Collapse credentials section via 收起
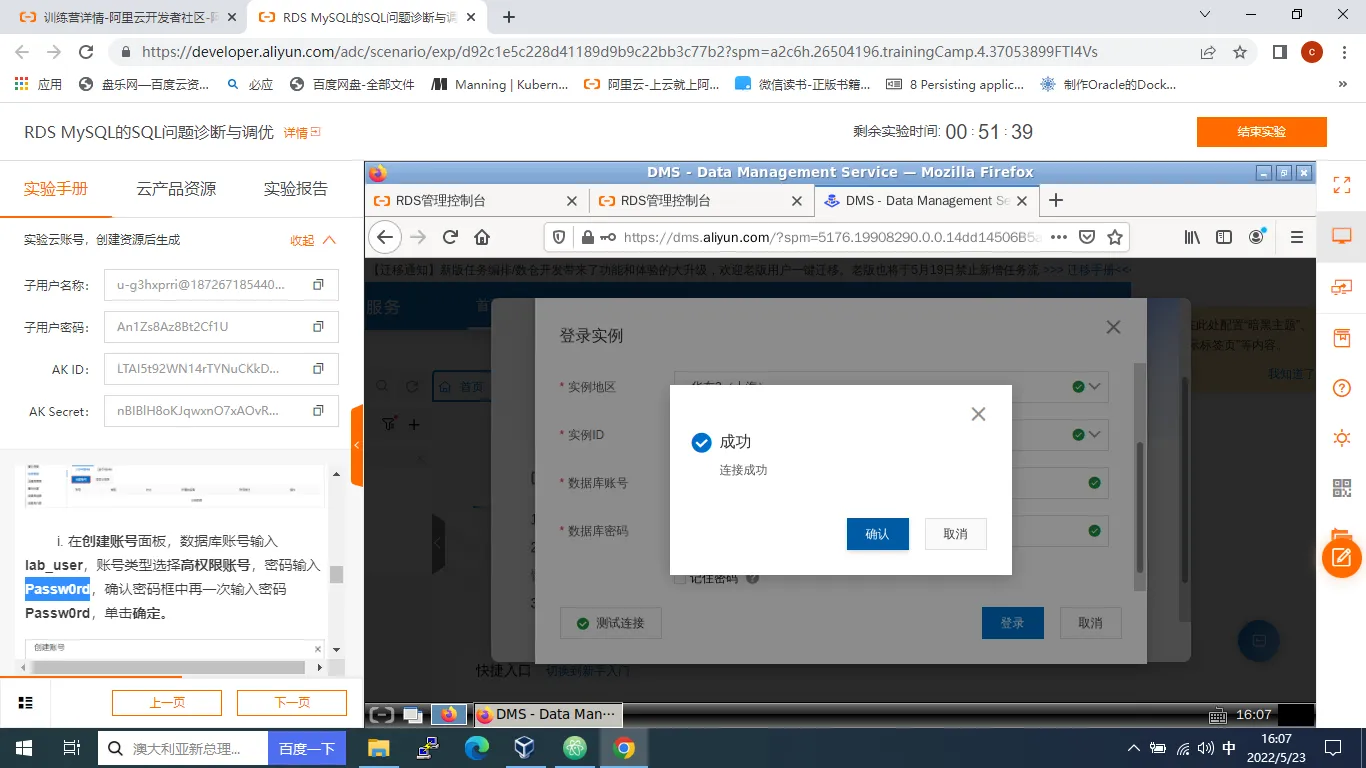The height and width of the screenshot is (768, 1366). pyautogui.click(x=313, y=240)
